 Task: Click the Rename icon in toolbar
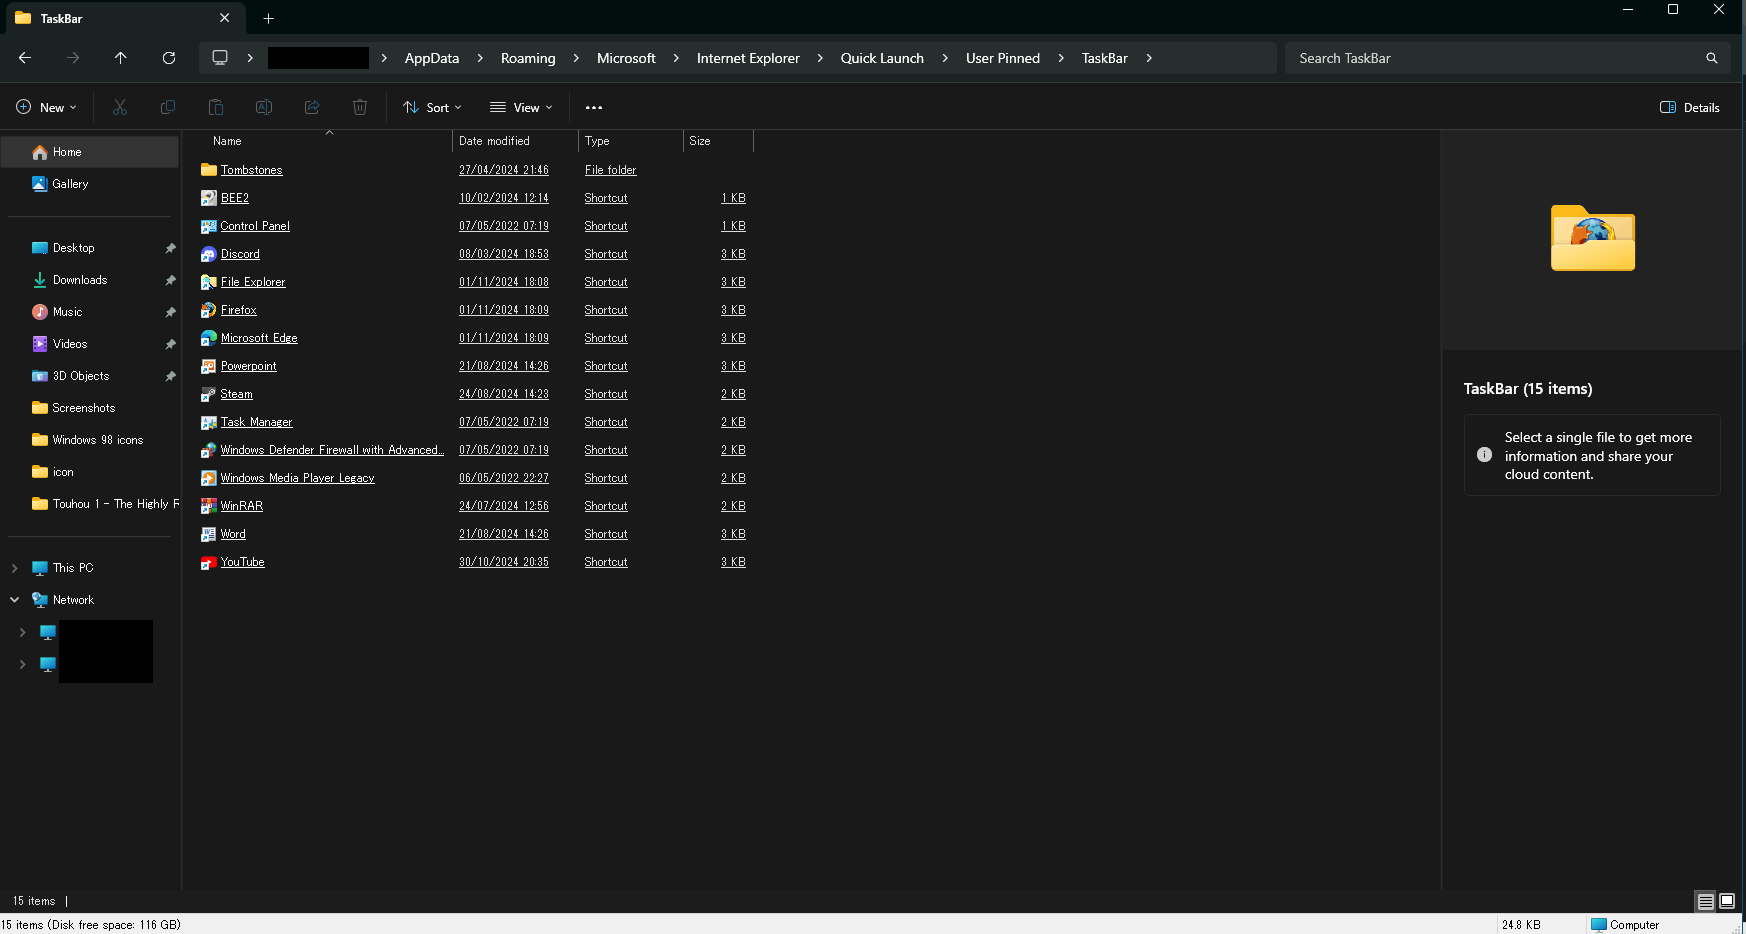coord(264,107)
